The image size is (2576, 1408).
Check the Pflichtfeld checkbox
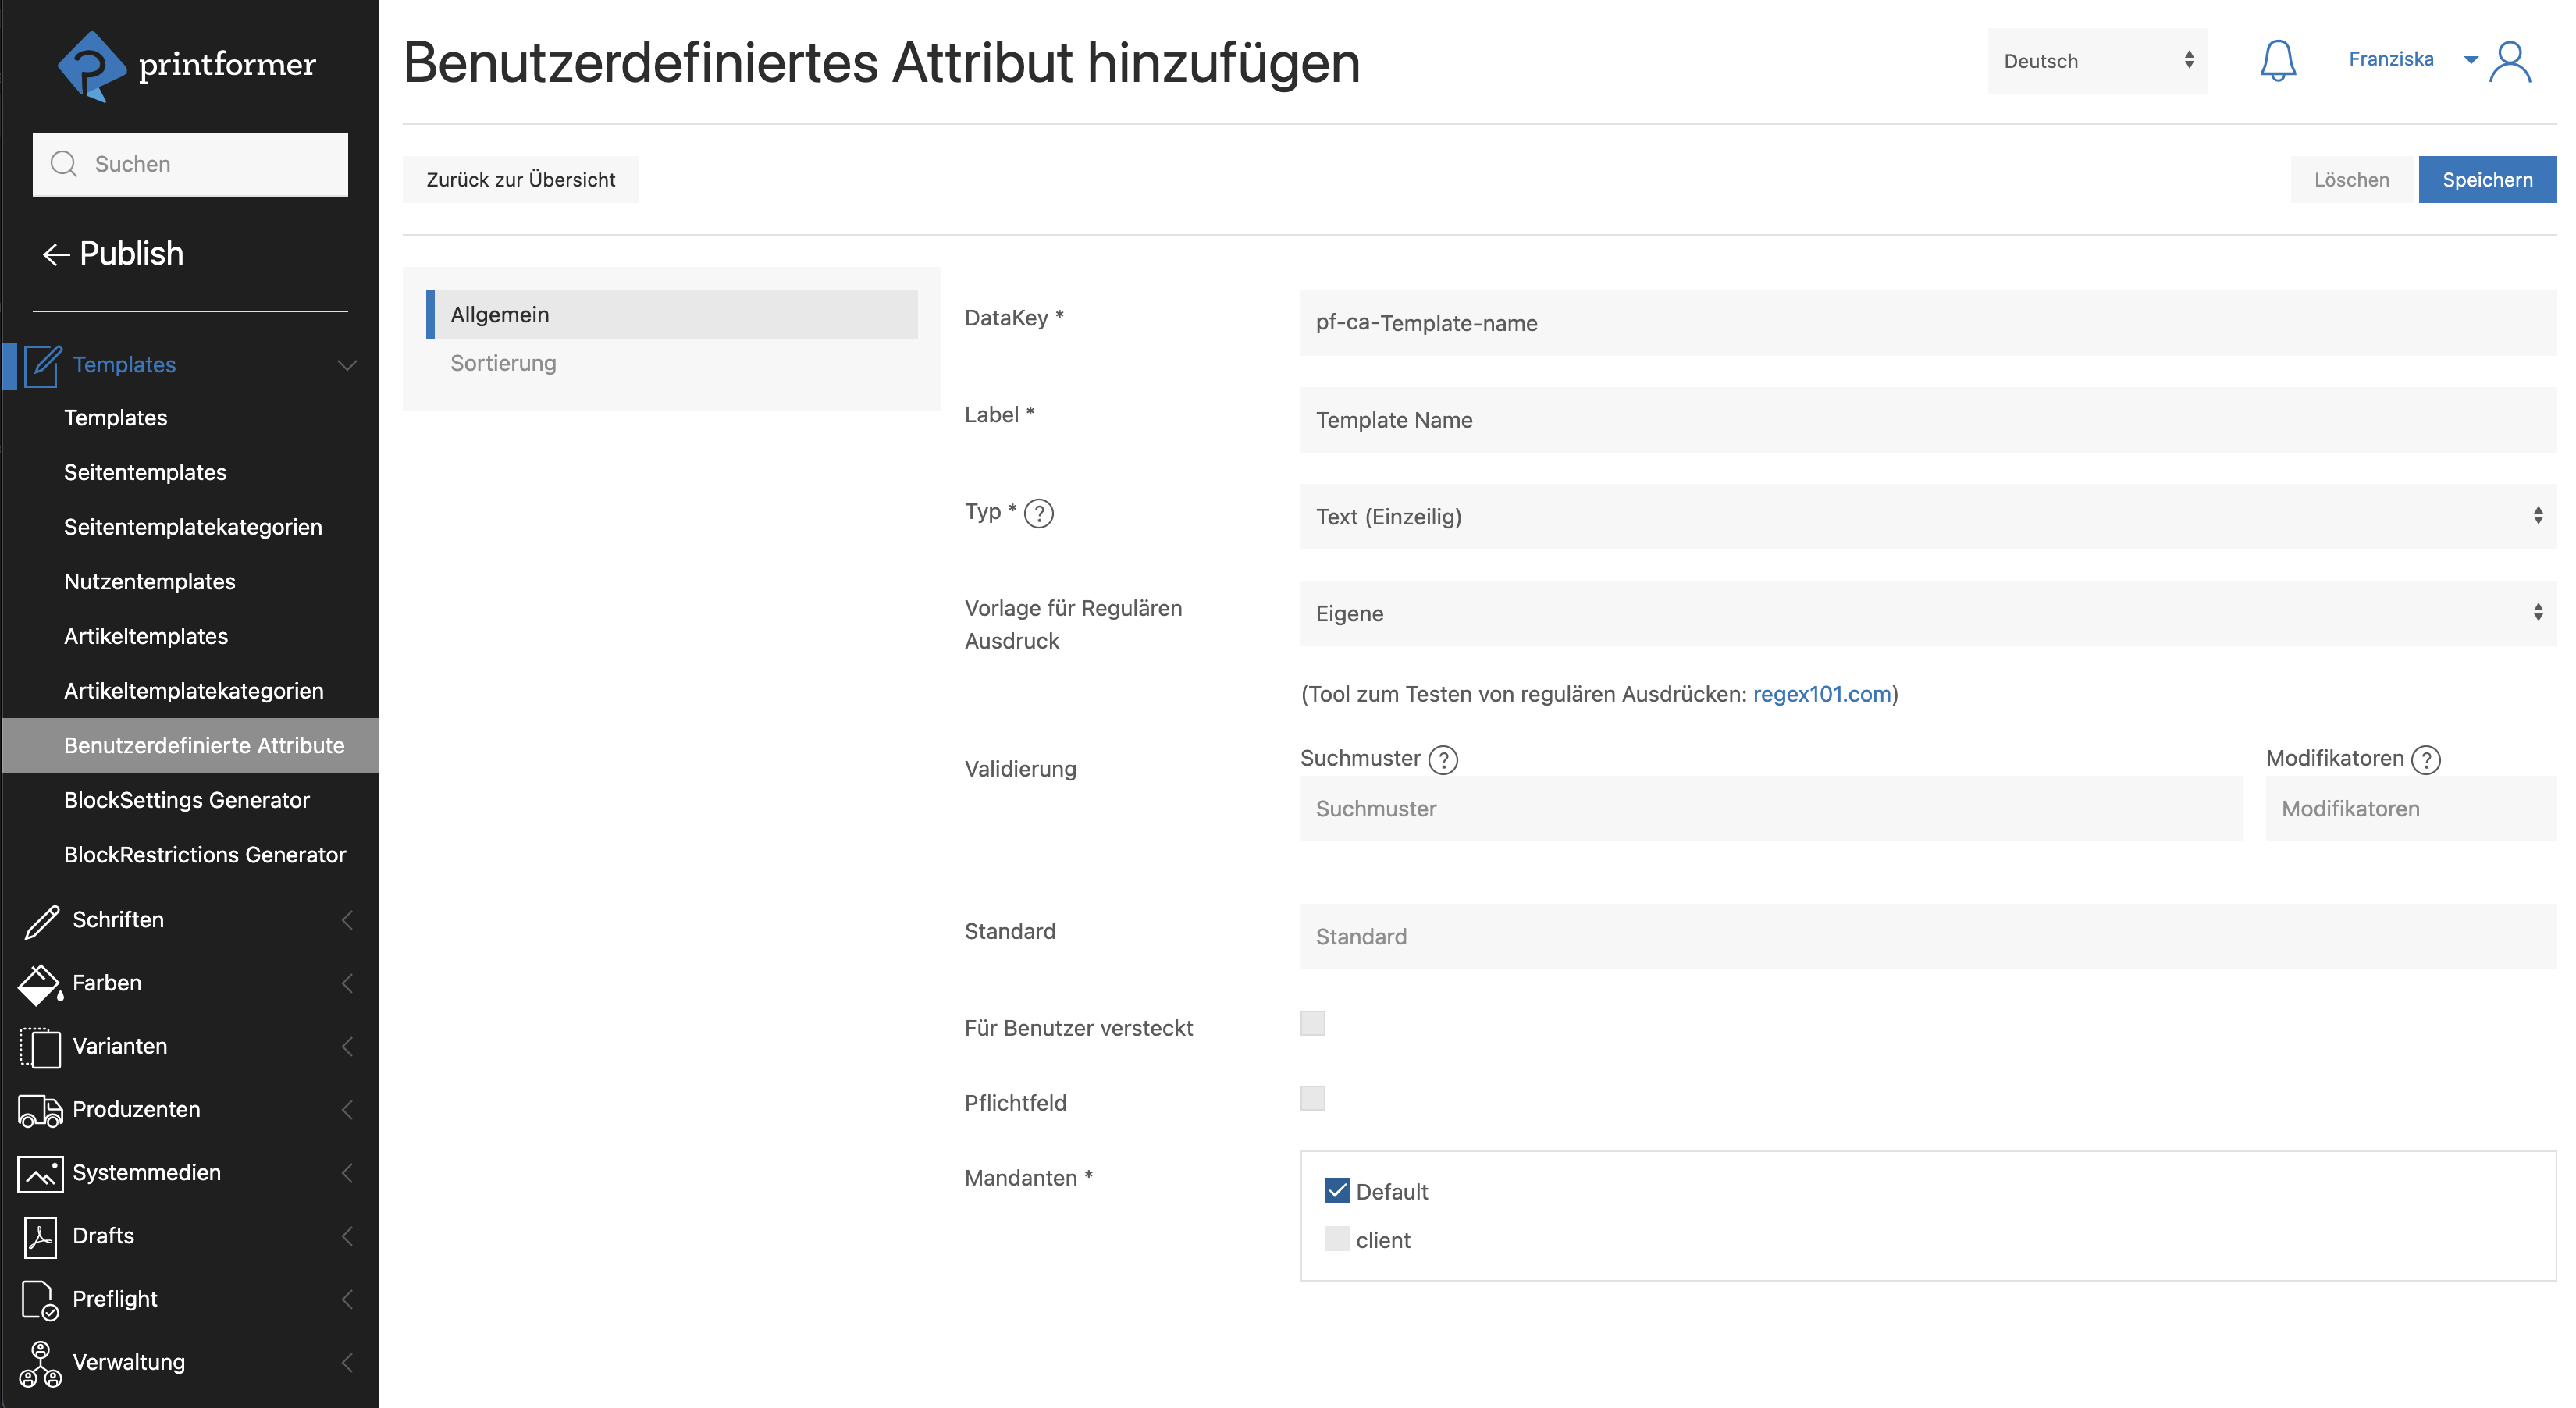[x=1312, y=1098]
